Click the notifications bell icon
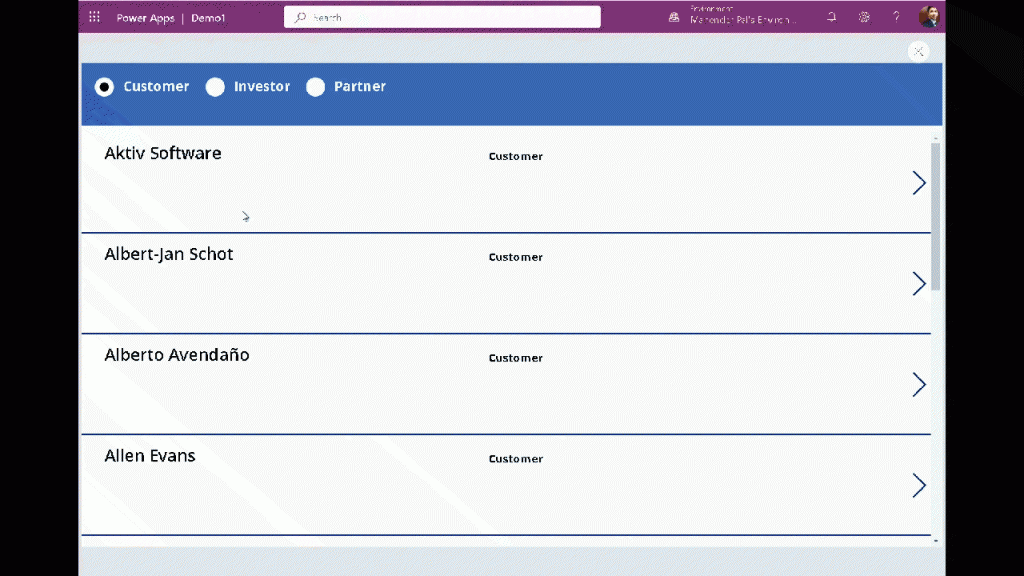Viewport: 1024px width, 576px height. pos(831,18)
